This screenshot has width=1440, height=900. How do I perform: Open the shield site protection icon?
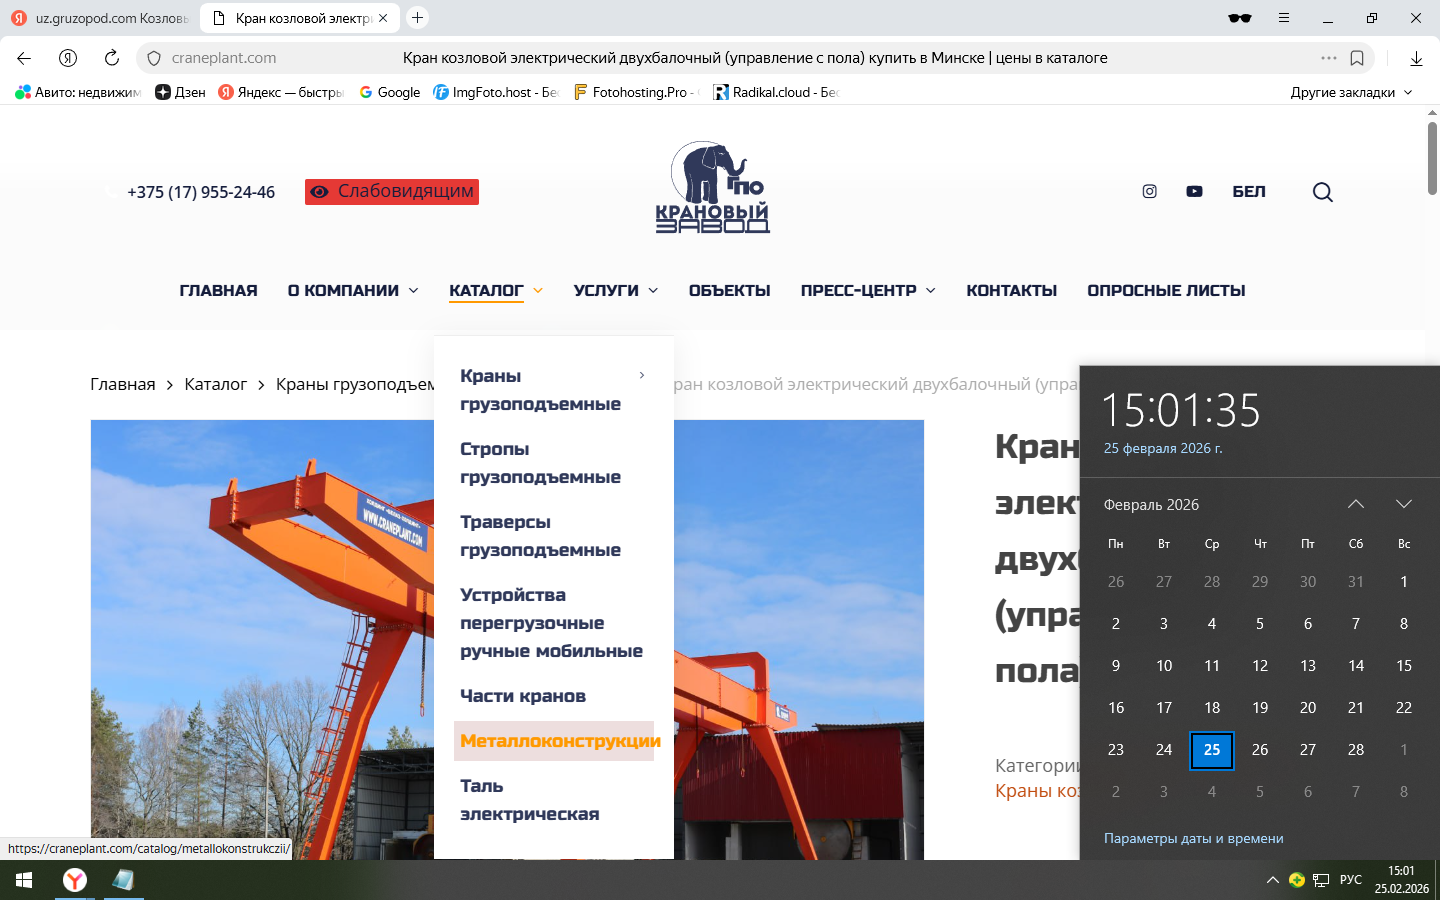(x=154, y=58)
